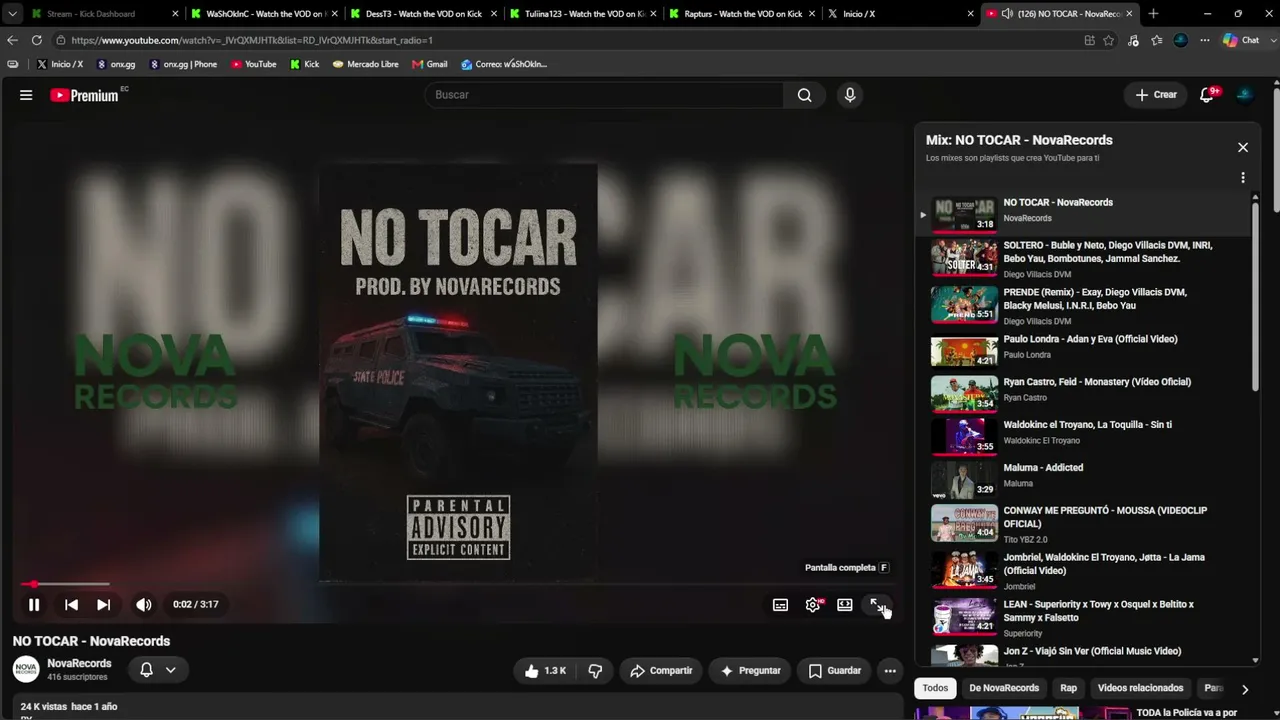Select the De NovaRecords filter chip
The width and height of the screenshot is (1280, 720).
coord(1004,688)
